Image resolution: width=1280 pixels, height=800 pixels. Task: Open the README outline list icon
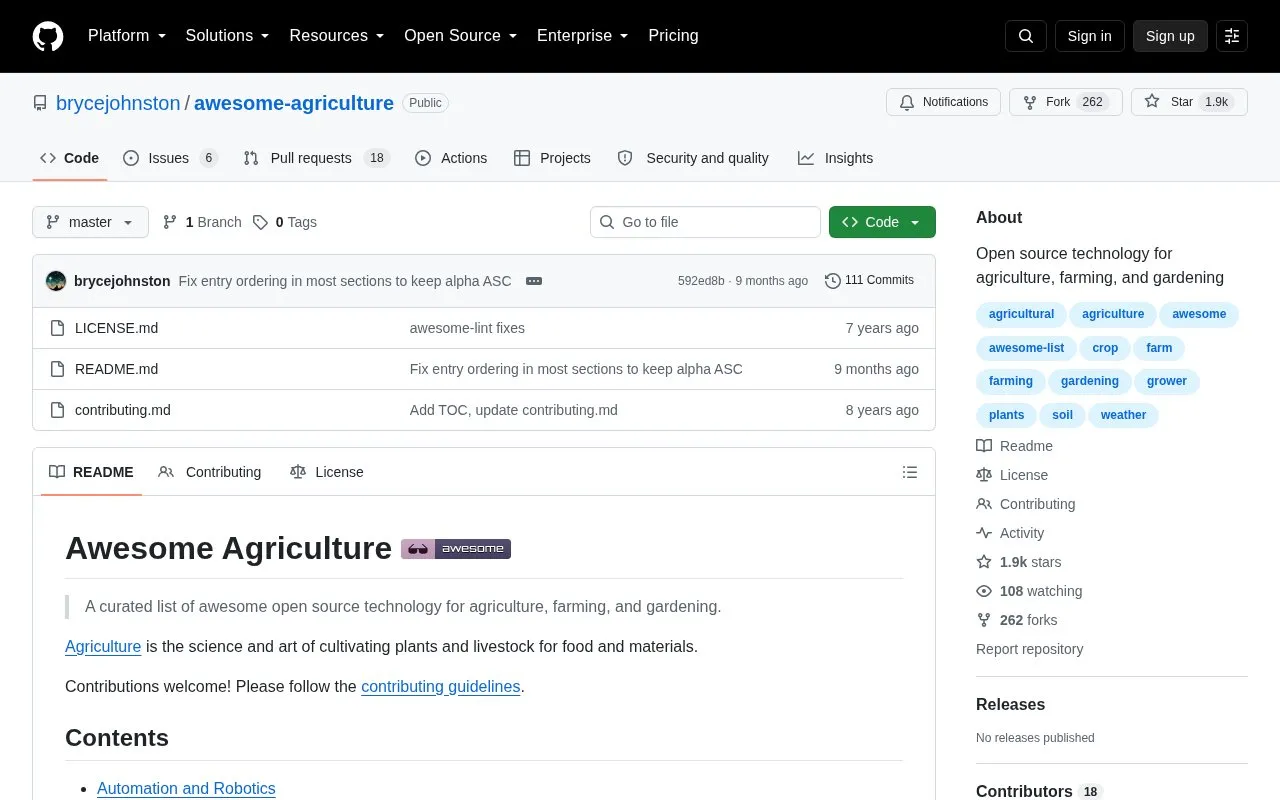[x=910, y=472]
